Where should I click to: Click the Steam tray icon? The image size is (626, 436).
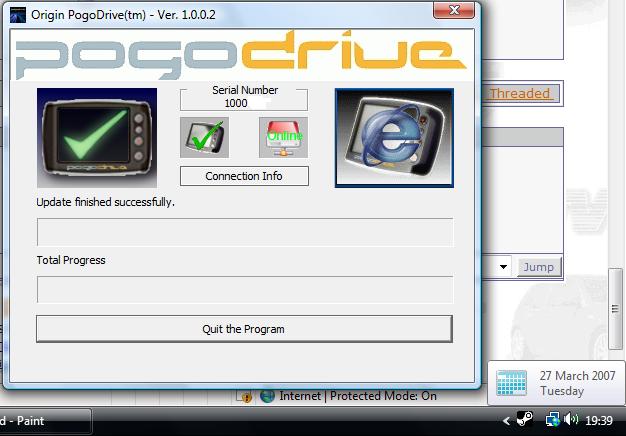(524, 420)
